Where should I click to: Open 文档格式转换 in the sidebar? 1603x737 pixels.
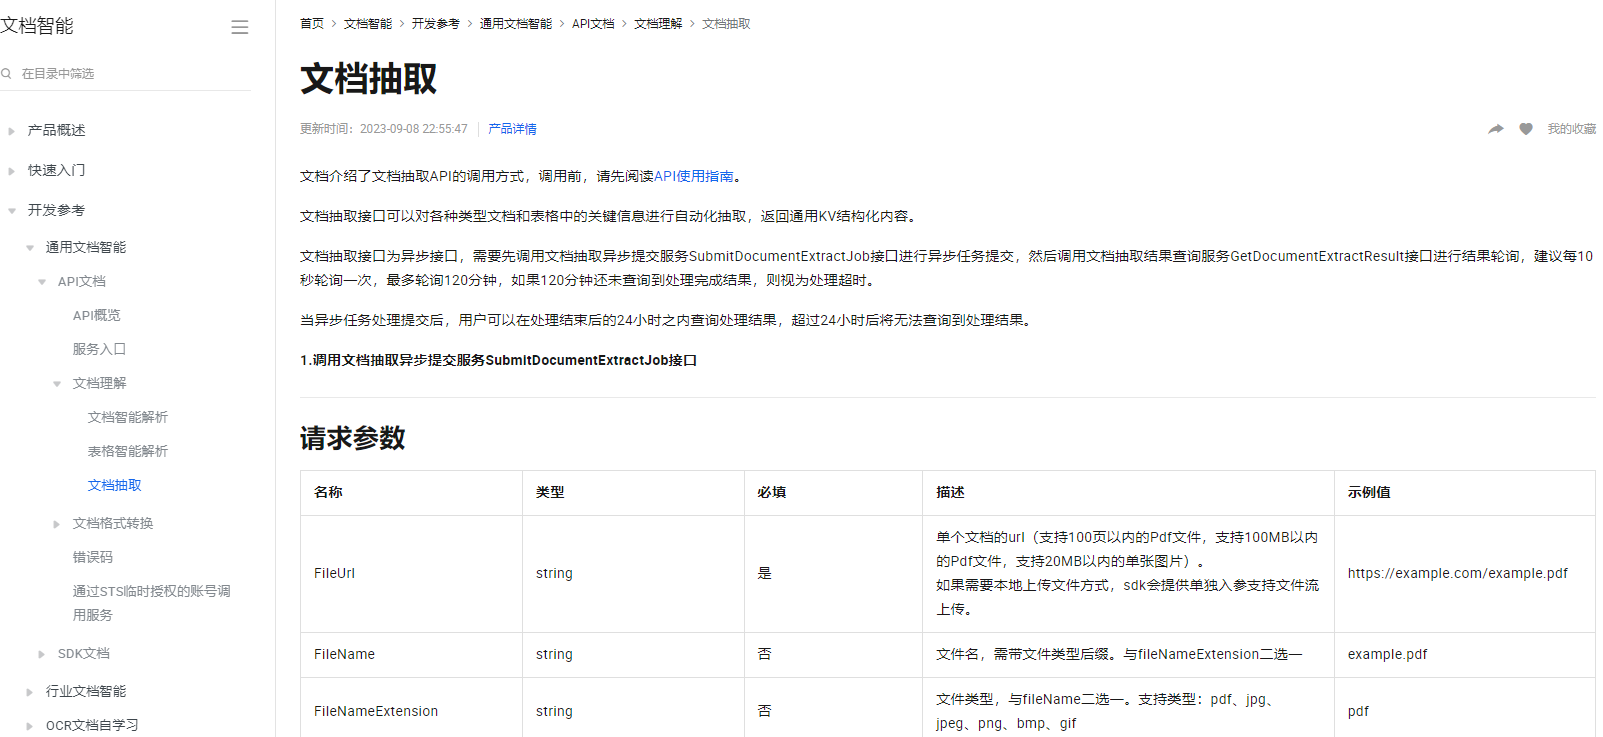click(113, 523)
